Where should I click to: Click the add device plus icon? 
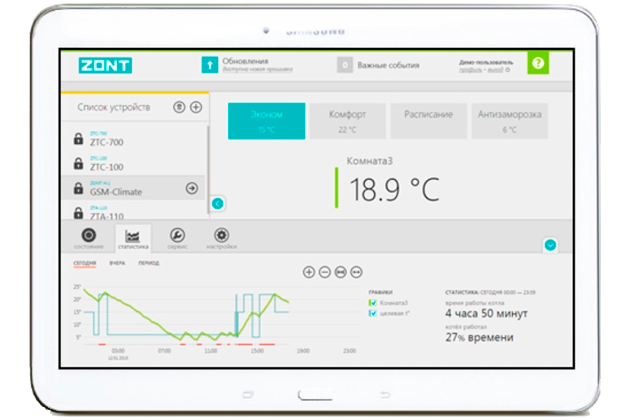pos(196,107)
